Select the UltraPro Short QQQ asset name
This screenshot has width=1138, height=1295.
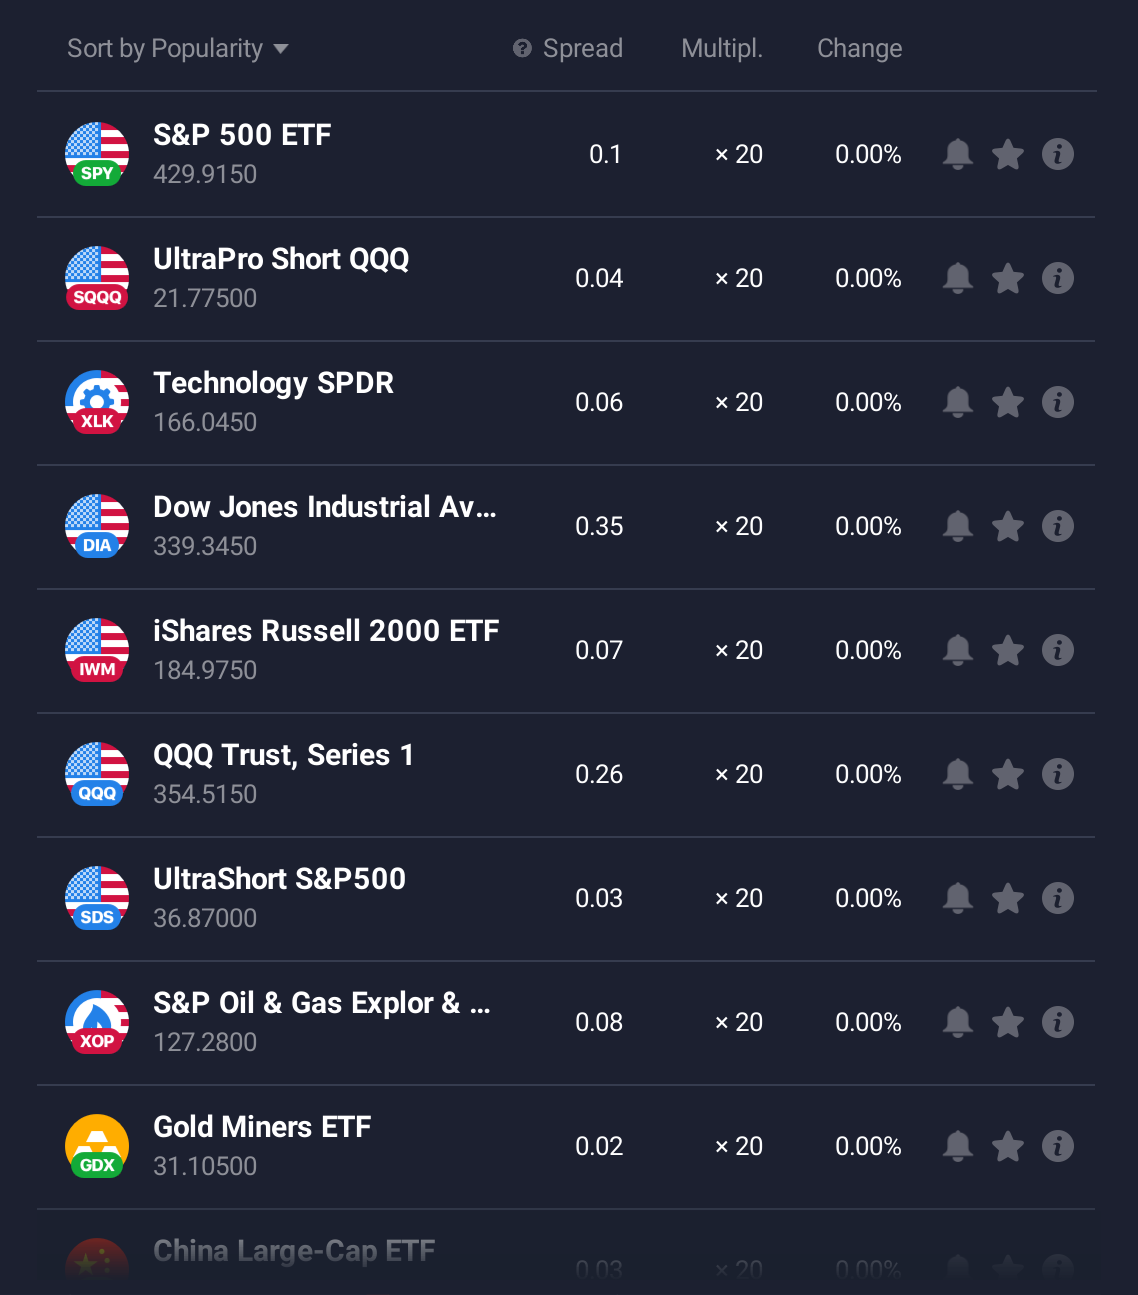[x=281, y=259]
